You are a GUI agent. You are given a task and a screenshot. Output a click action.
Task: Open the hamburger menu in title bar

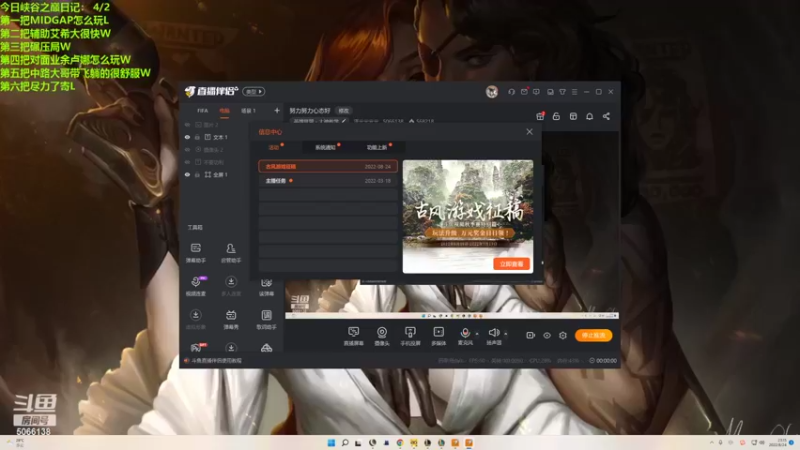[x=574, y=92]
